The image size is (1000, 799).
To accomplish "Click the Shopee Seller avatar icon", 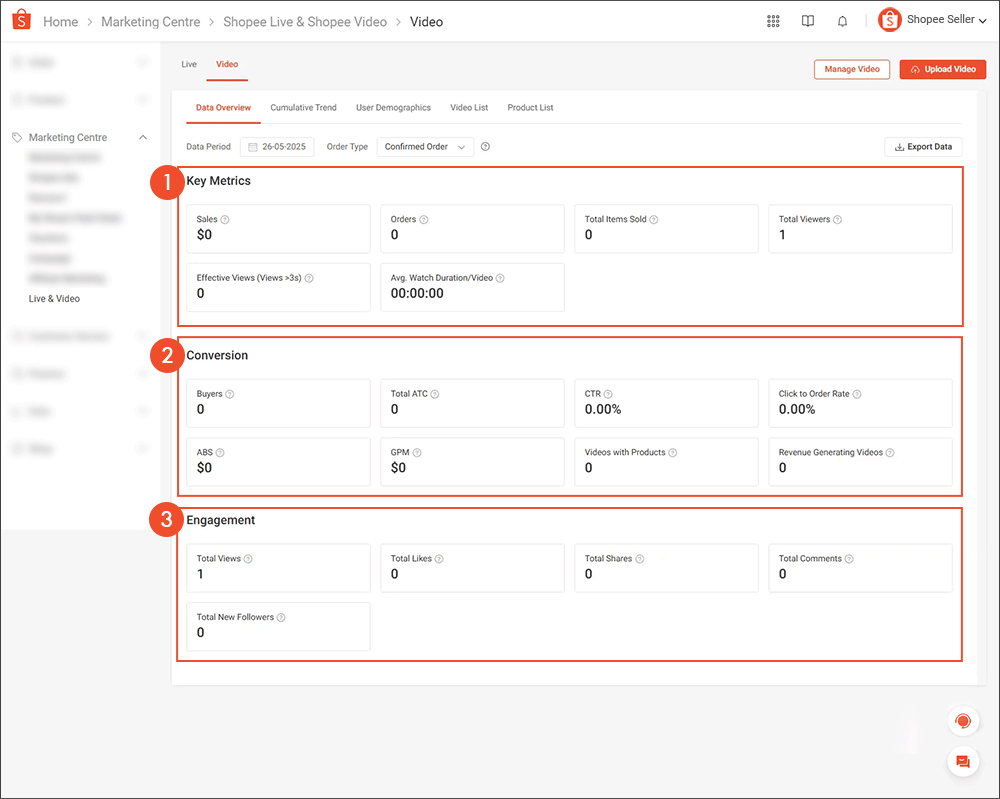I will (x=889, y=20).
